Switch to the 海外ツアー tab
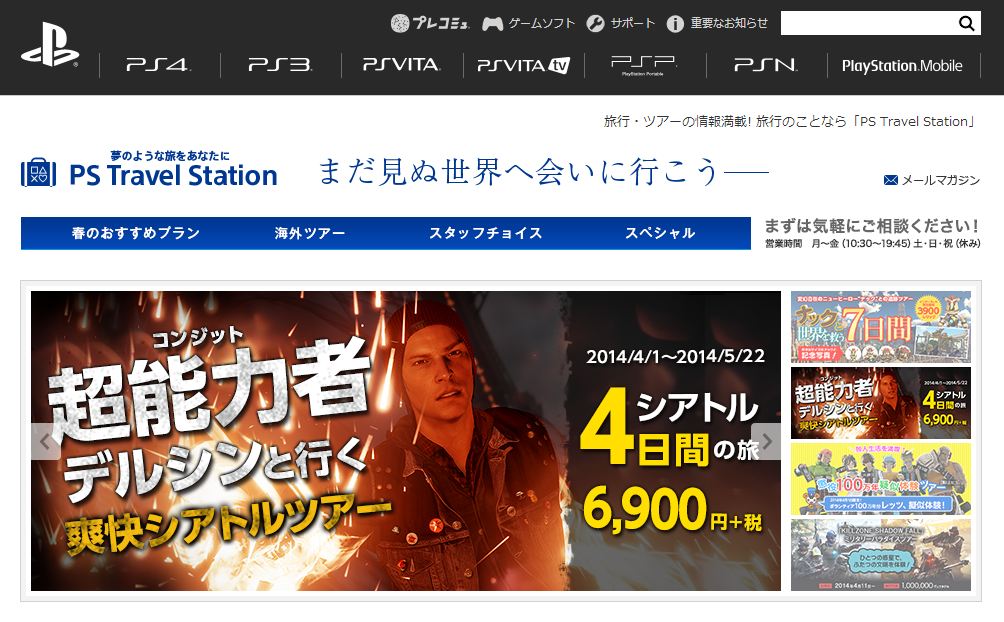The image size is (1004, 622). click(310, 233)
